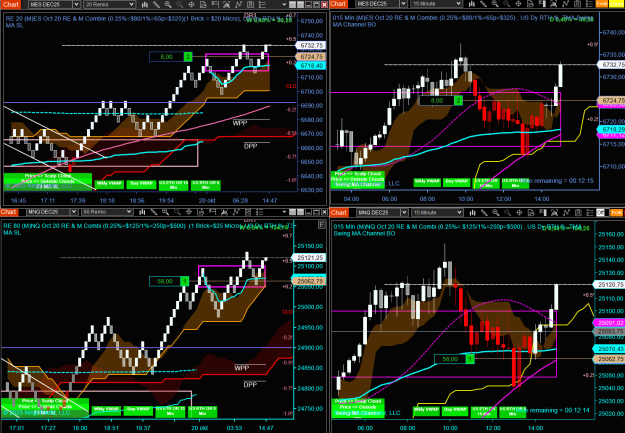Viewport: 625px width, 433px height.
Task: Toggle Day VWAP button in MNQ 15 Minute chart
Action: [x=455, y=411]
